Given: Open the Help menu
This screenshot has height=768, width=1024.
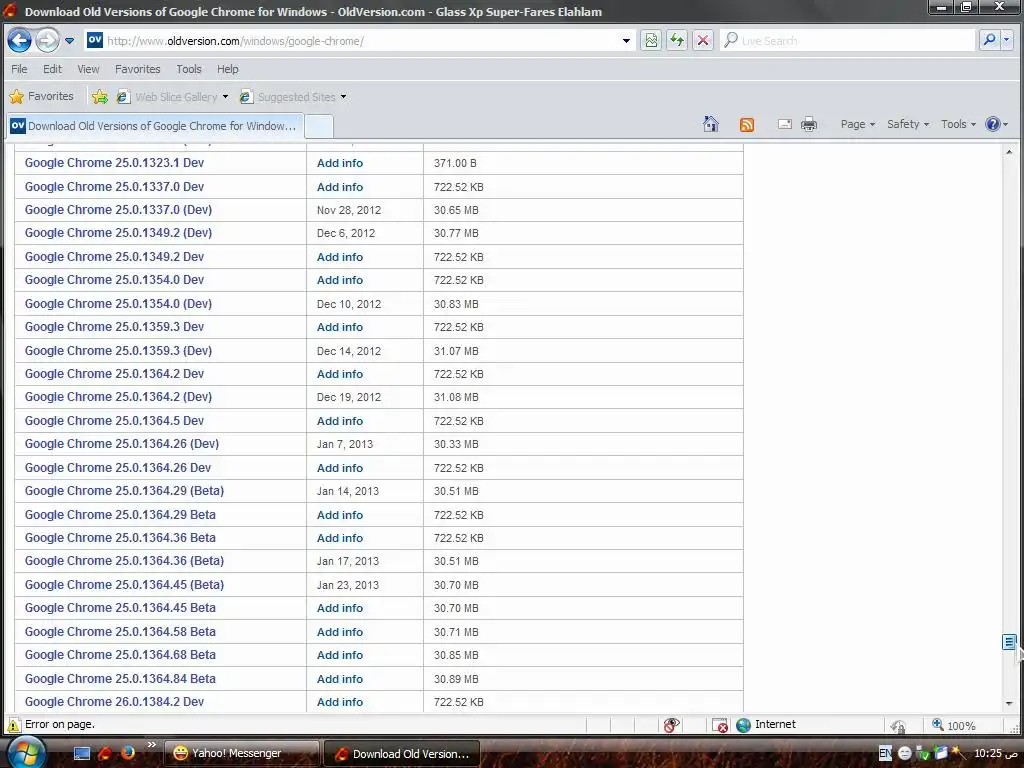Looking at the screenshot, I should [x=227, y=69].
